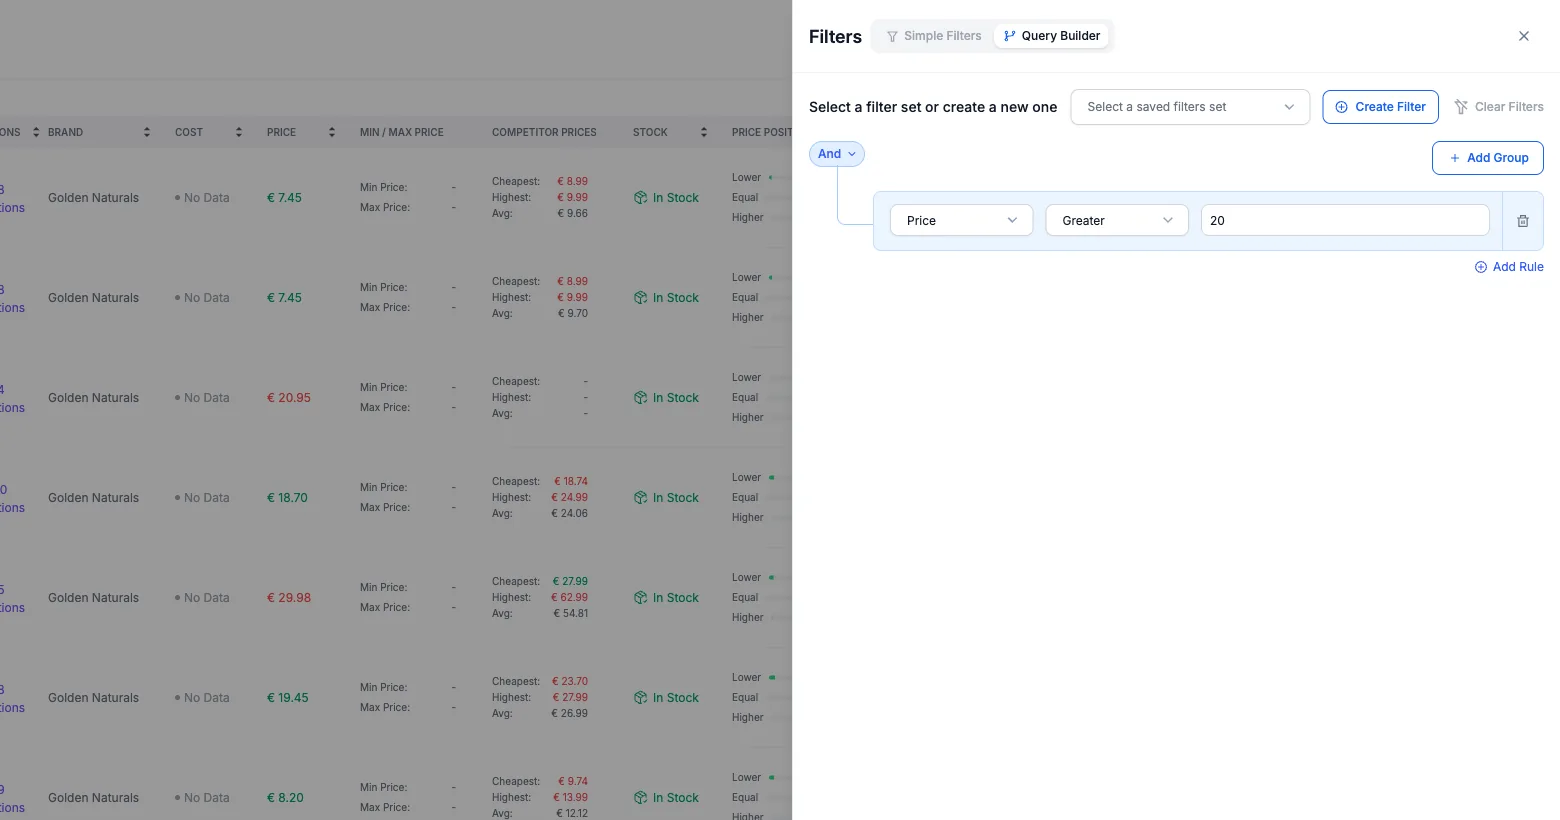
Task: Click the Add Group button
Action: [1488, 158]
